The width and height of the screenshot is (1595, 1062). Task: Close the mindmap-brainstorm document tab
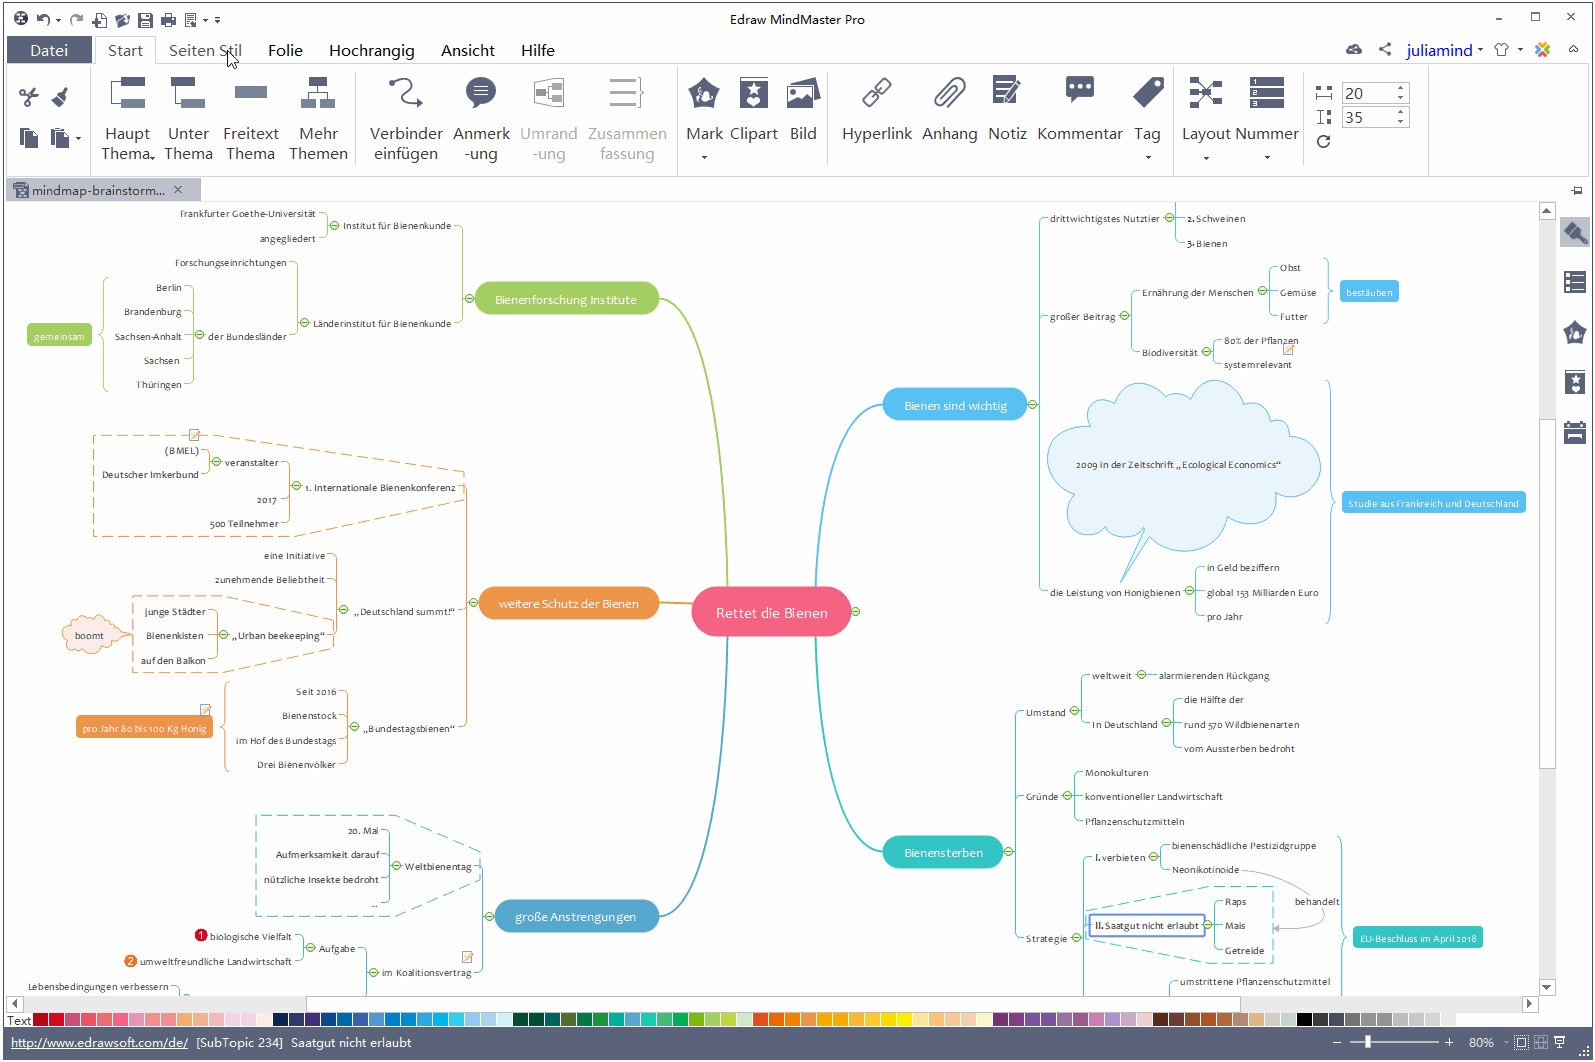tap(178, 190)
